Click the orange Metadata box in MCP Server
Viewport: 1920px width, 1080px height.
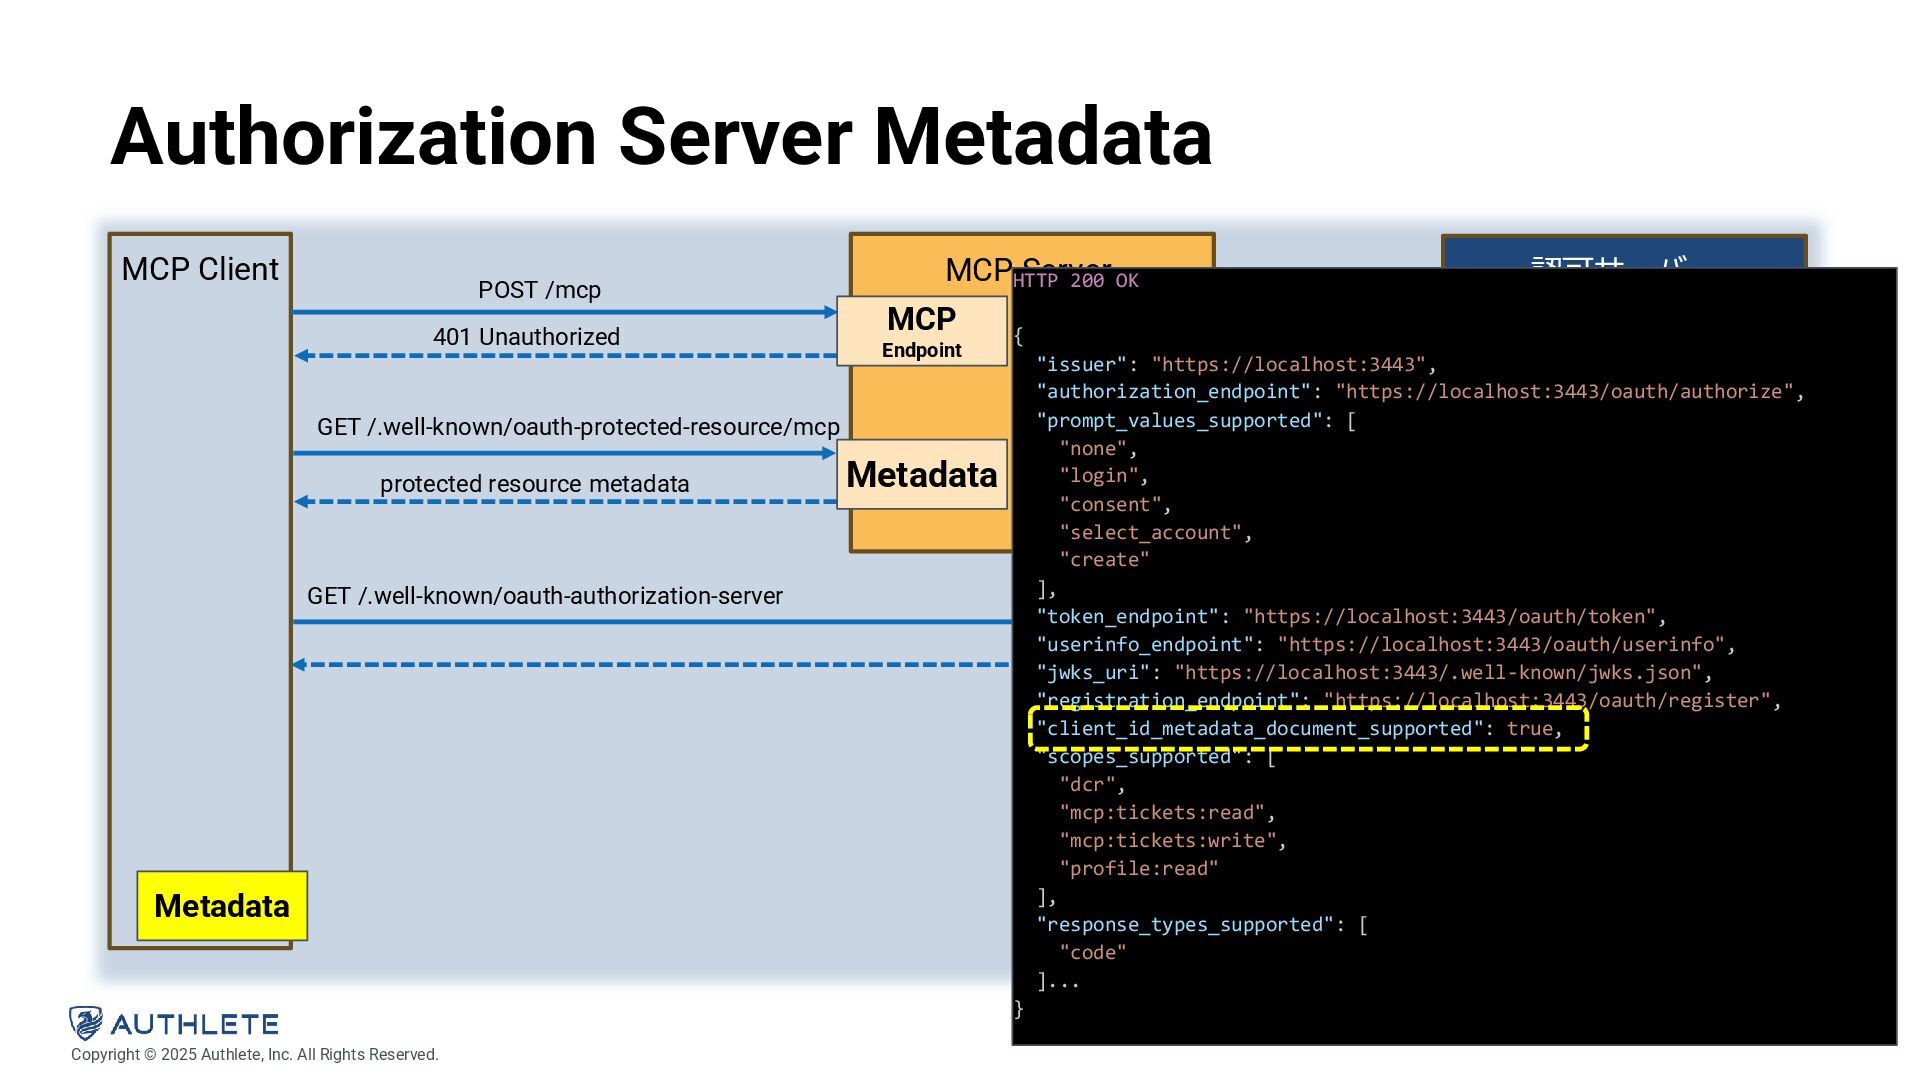pyautogui.click(x=921, y=475)
